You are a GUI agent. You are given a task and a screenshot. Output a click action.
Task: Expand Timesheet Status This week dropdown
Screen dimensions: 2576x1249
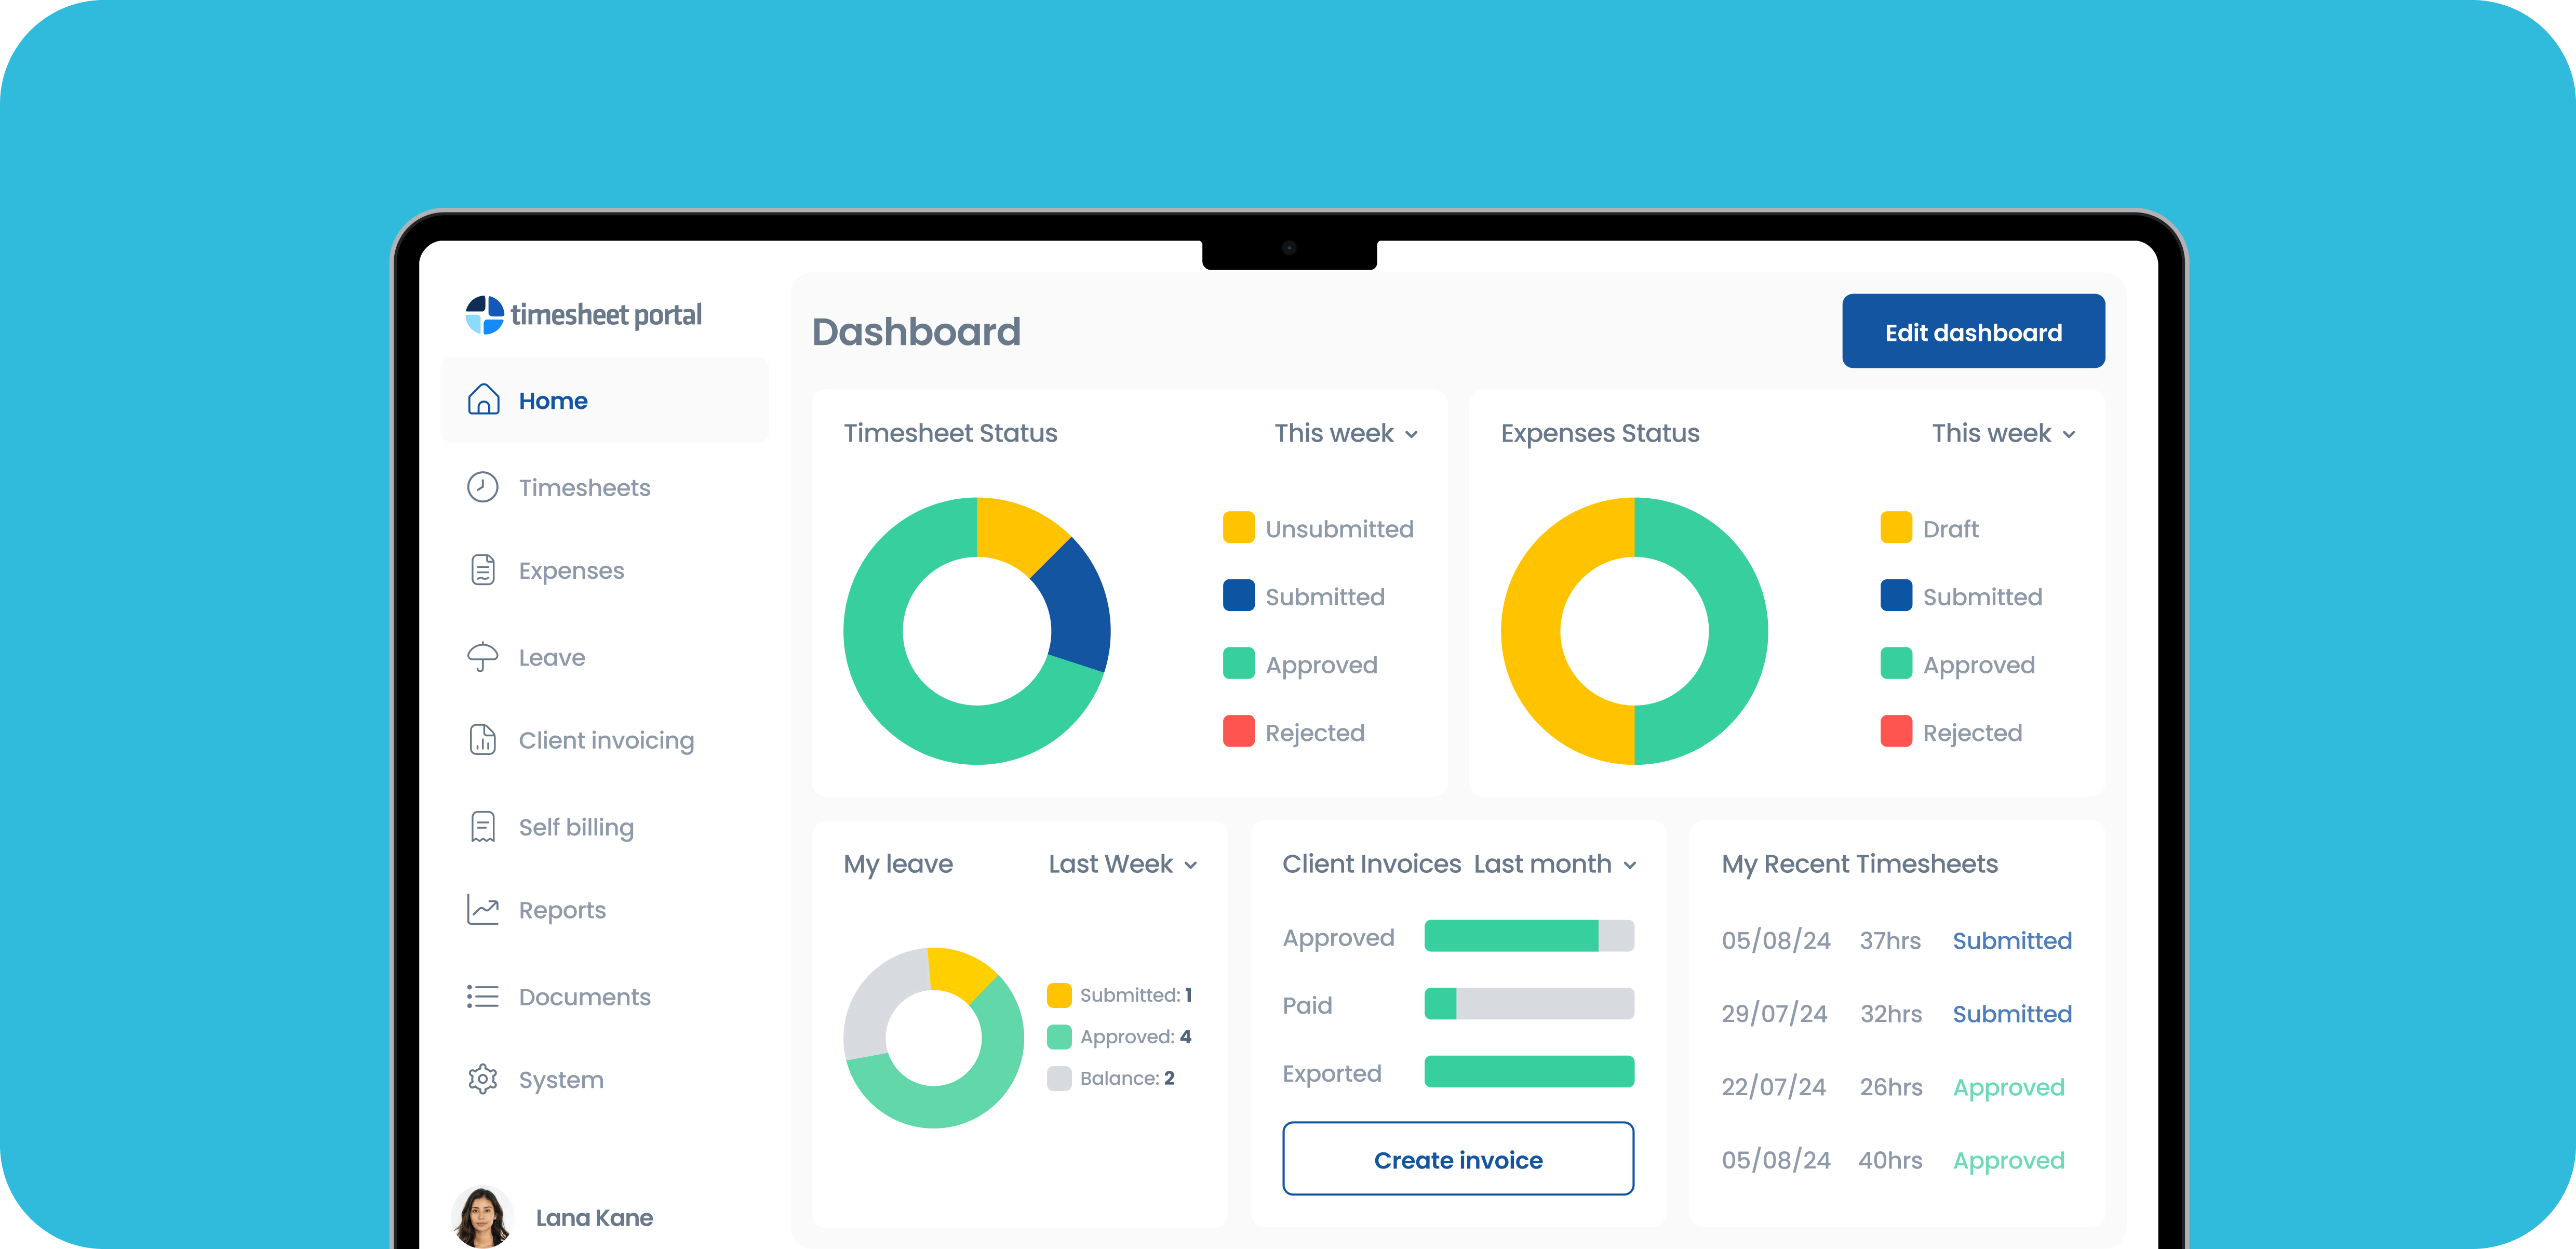(x=1346, y=434)
